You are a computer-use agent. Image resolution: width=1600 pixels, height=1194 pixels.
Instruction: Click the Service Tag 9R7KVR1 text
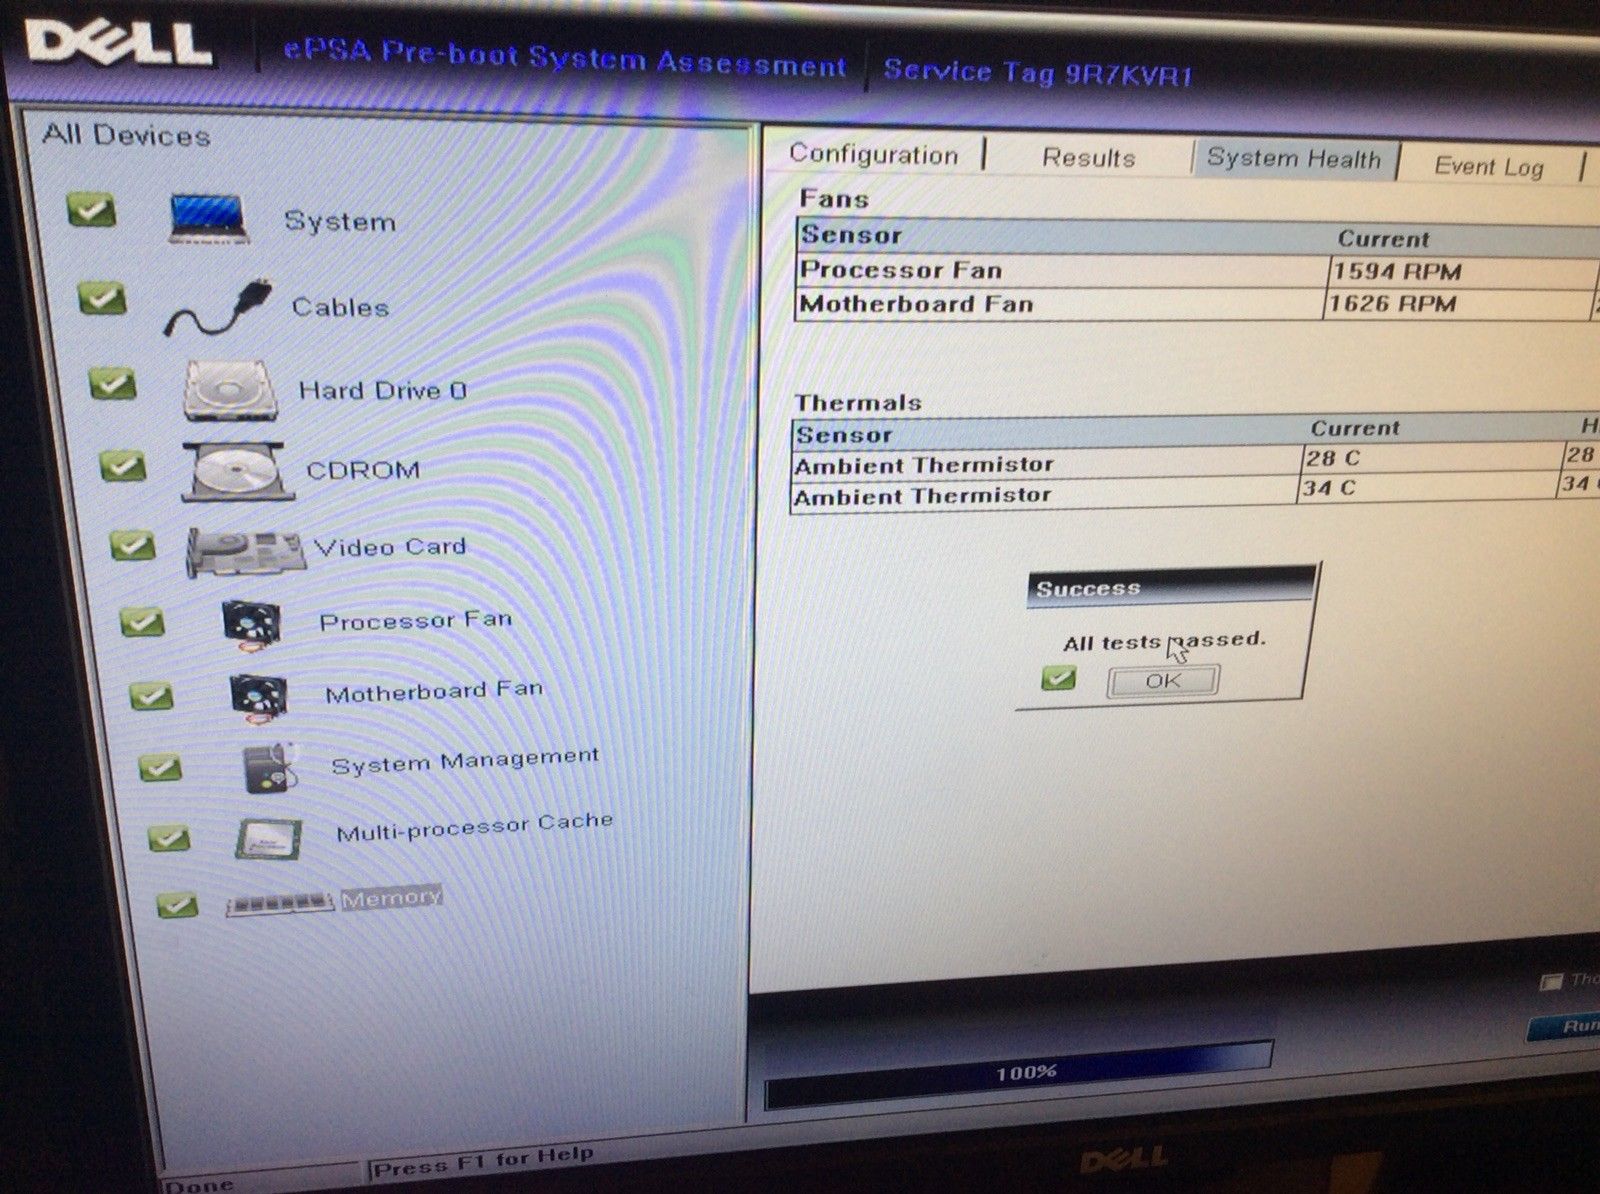(1038, 72)
